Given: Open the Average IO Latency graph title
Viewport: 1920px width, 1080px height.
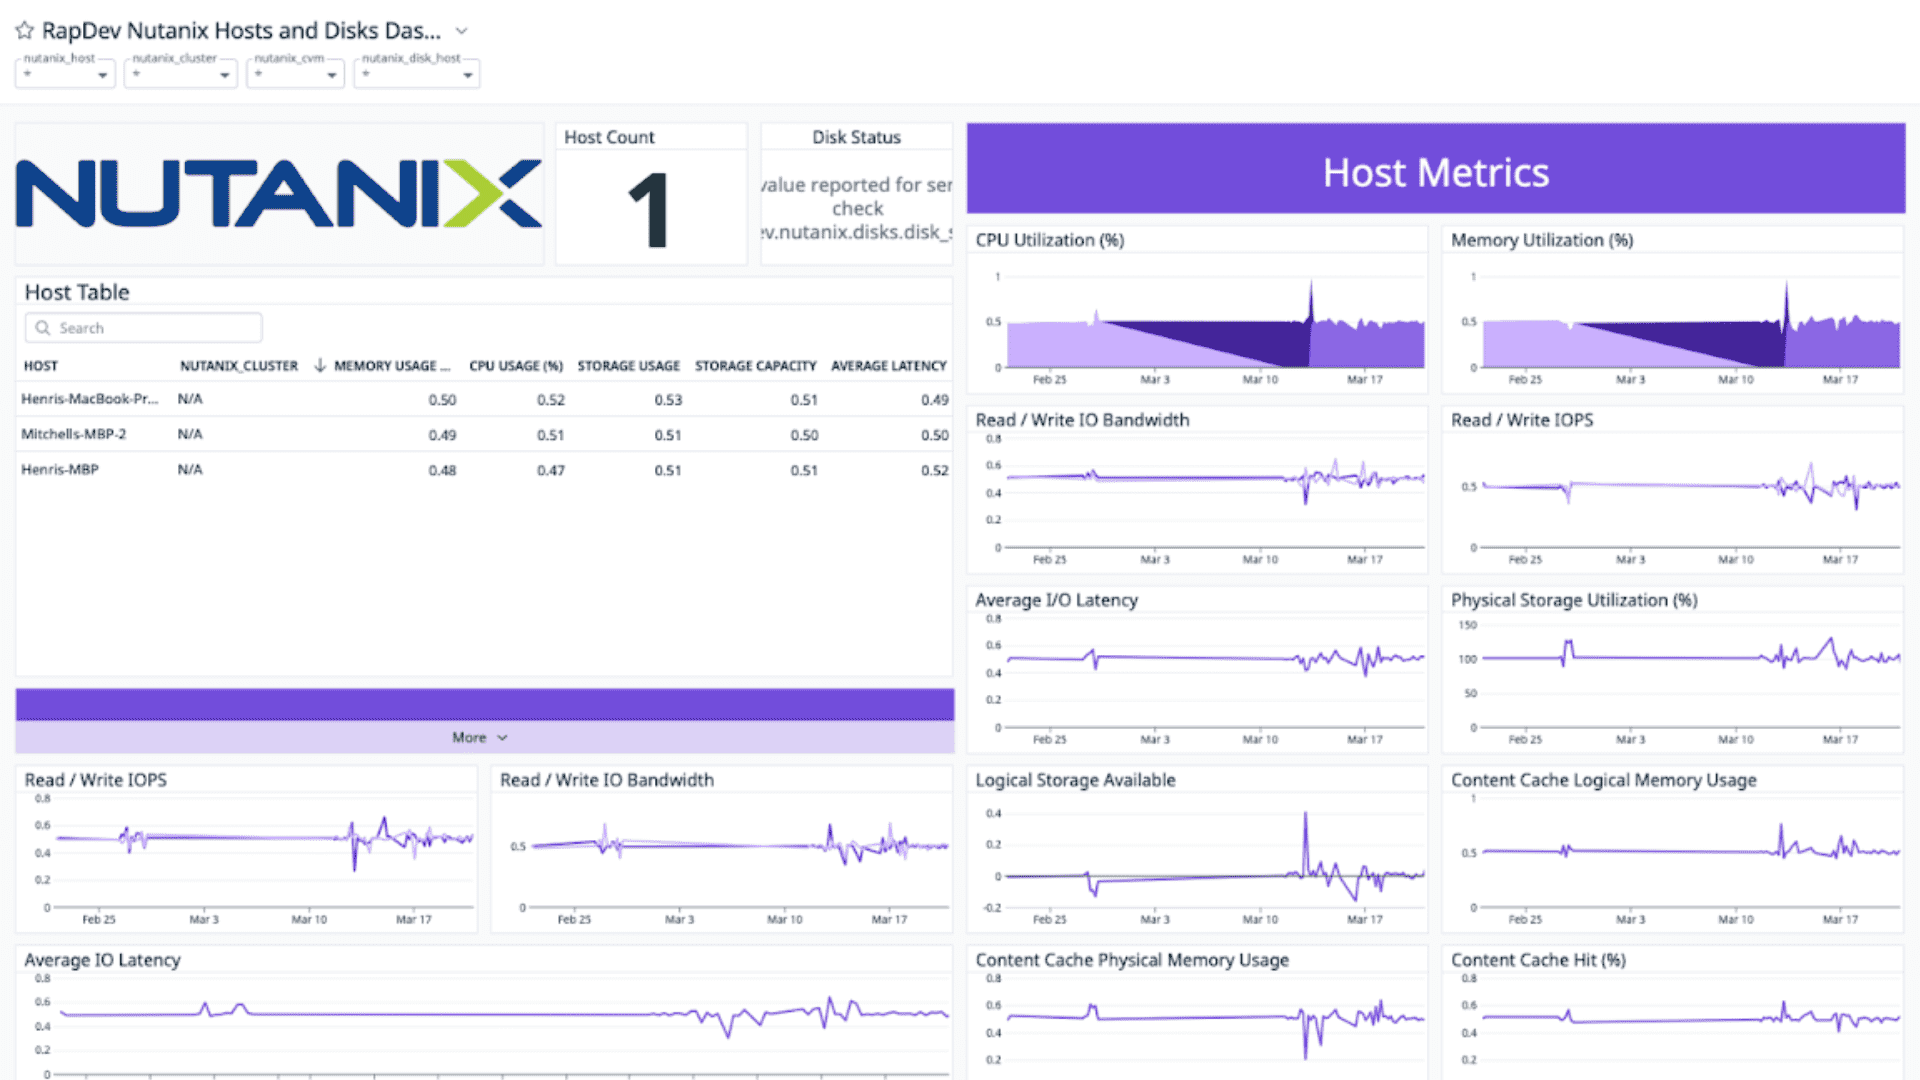Looking at the screenshot, I should coord(102,960).
